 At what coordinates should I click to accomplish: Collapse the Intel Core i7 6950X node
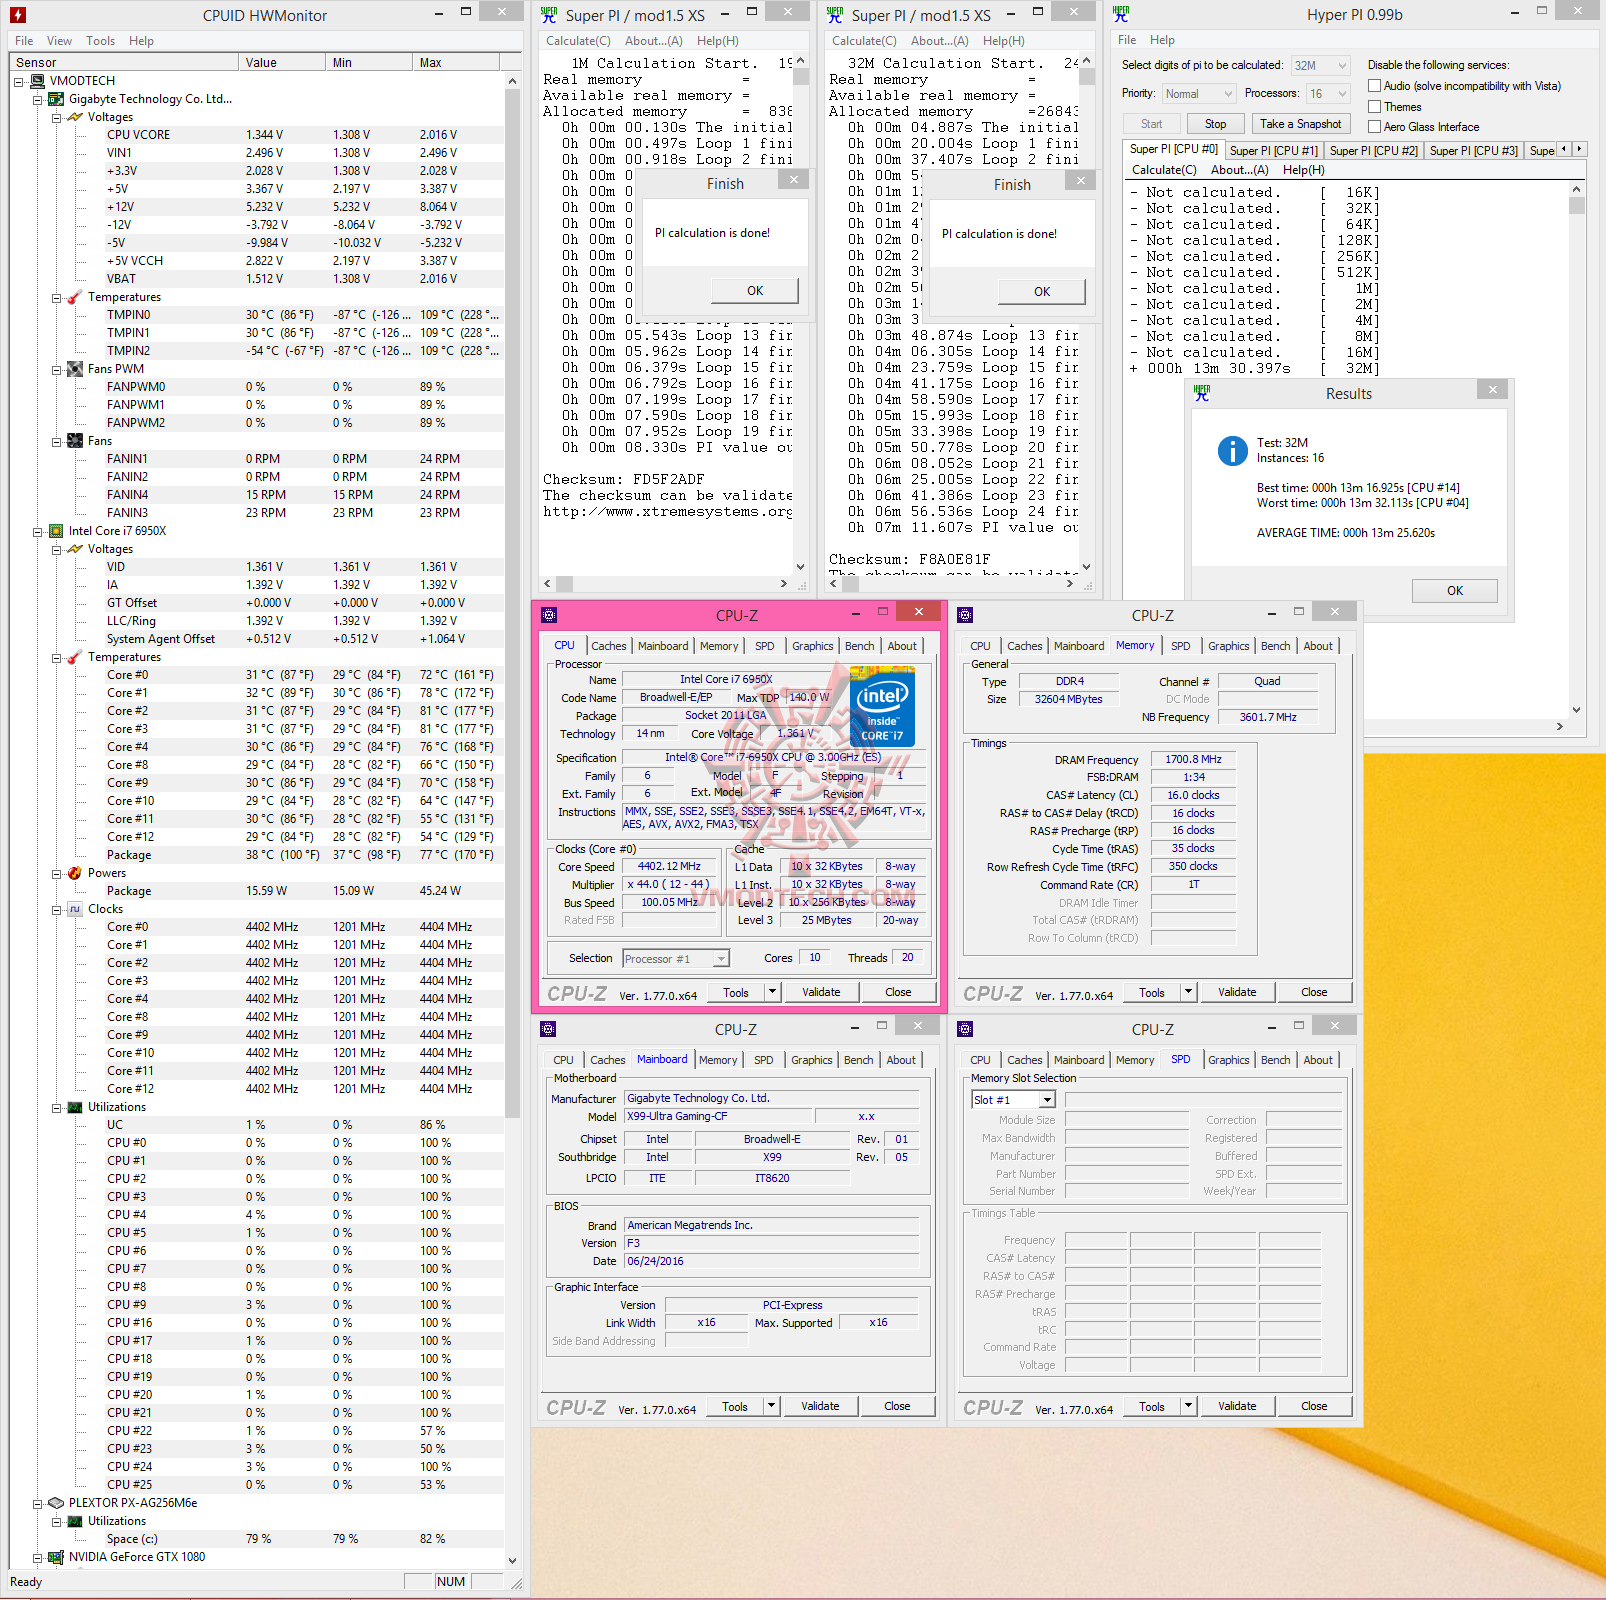point(38,531)
